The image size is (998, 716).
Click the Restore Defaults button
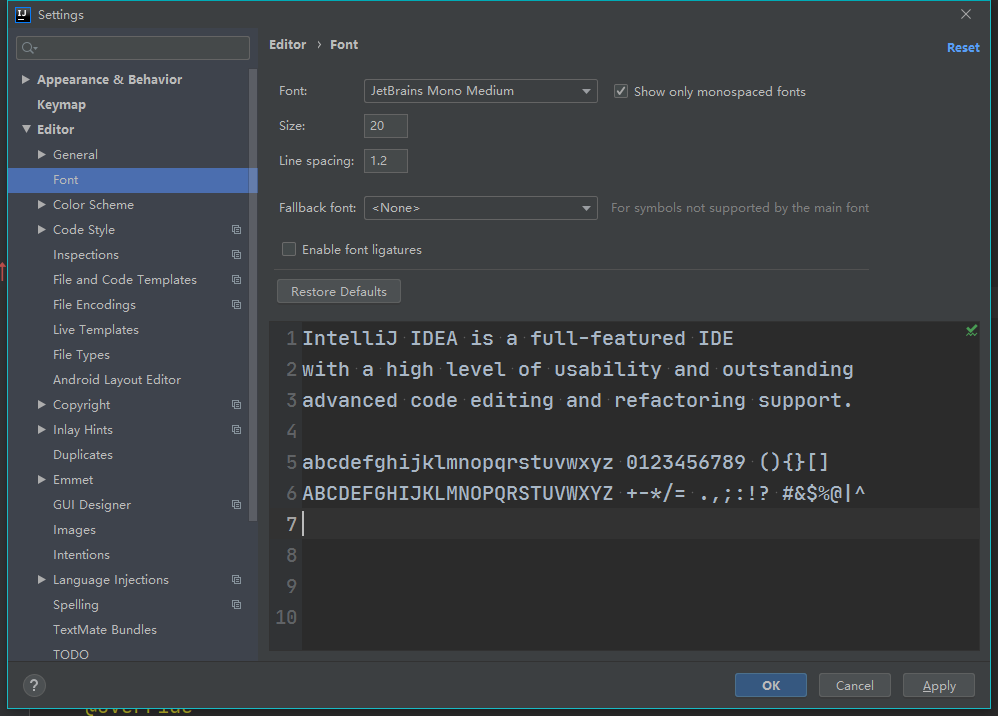pos(338,291)
